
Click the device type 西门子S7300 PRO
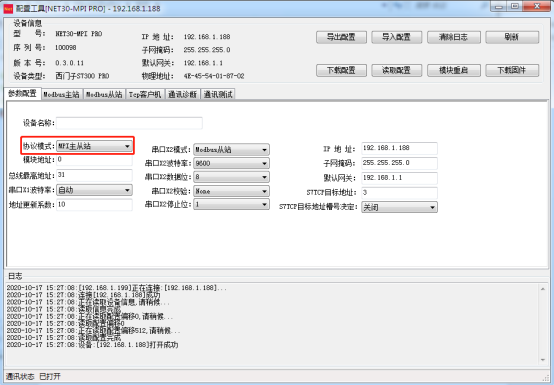coord(82,76)
